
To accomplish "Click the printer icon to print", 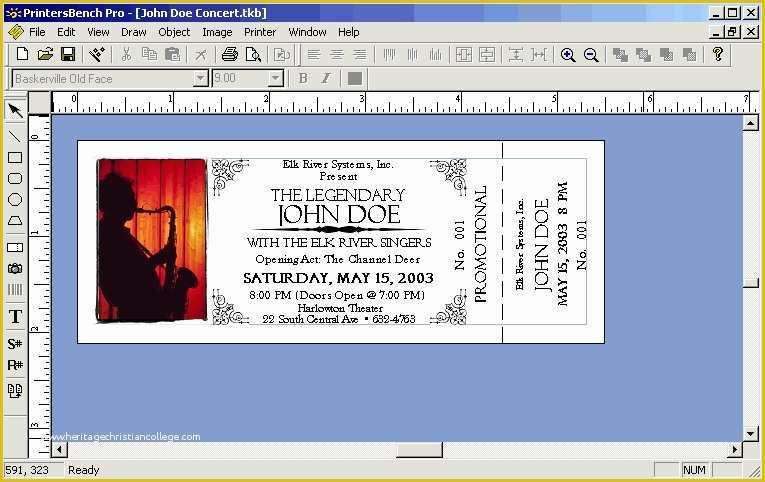I will pyautogui.click(x=229, y=54).
